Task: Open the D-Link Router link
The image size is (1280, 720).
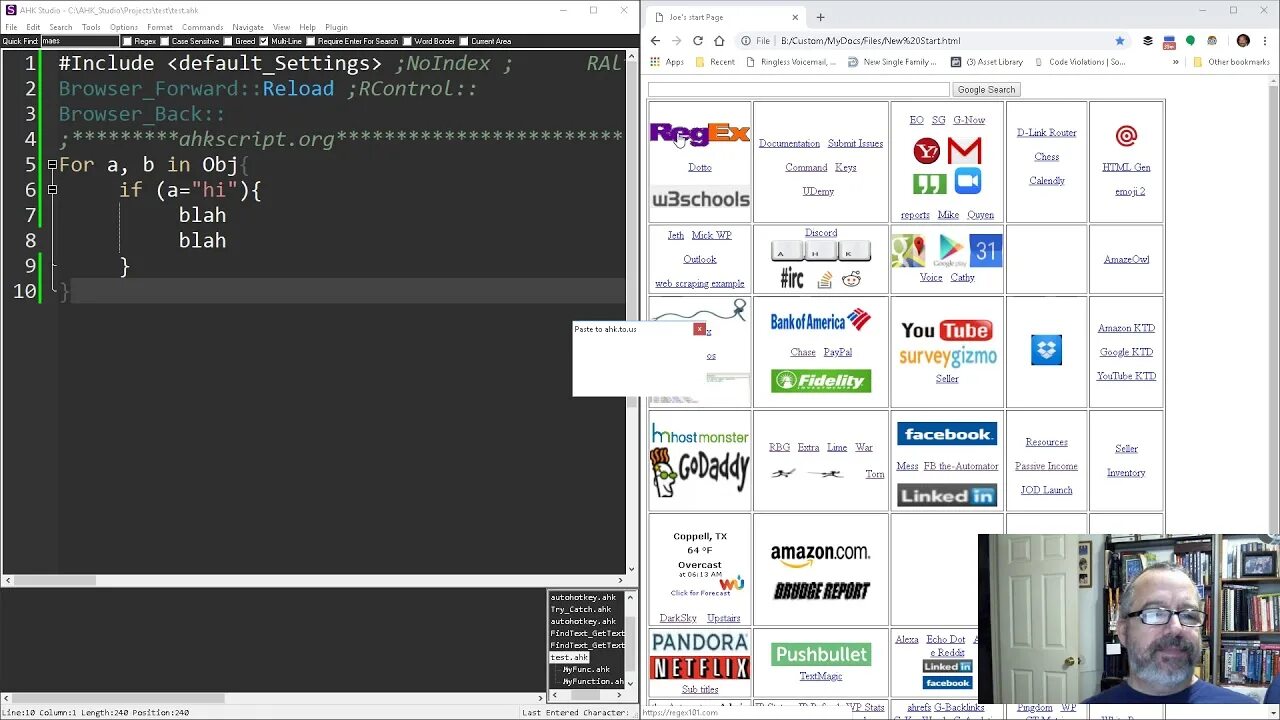Action: tap(1046, 133)
